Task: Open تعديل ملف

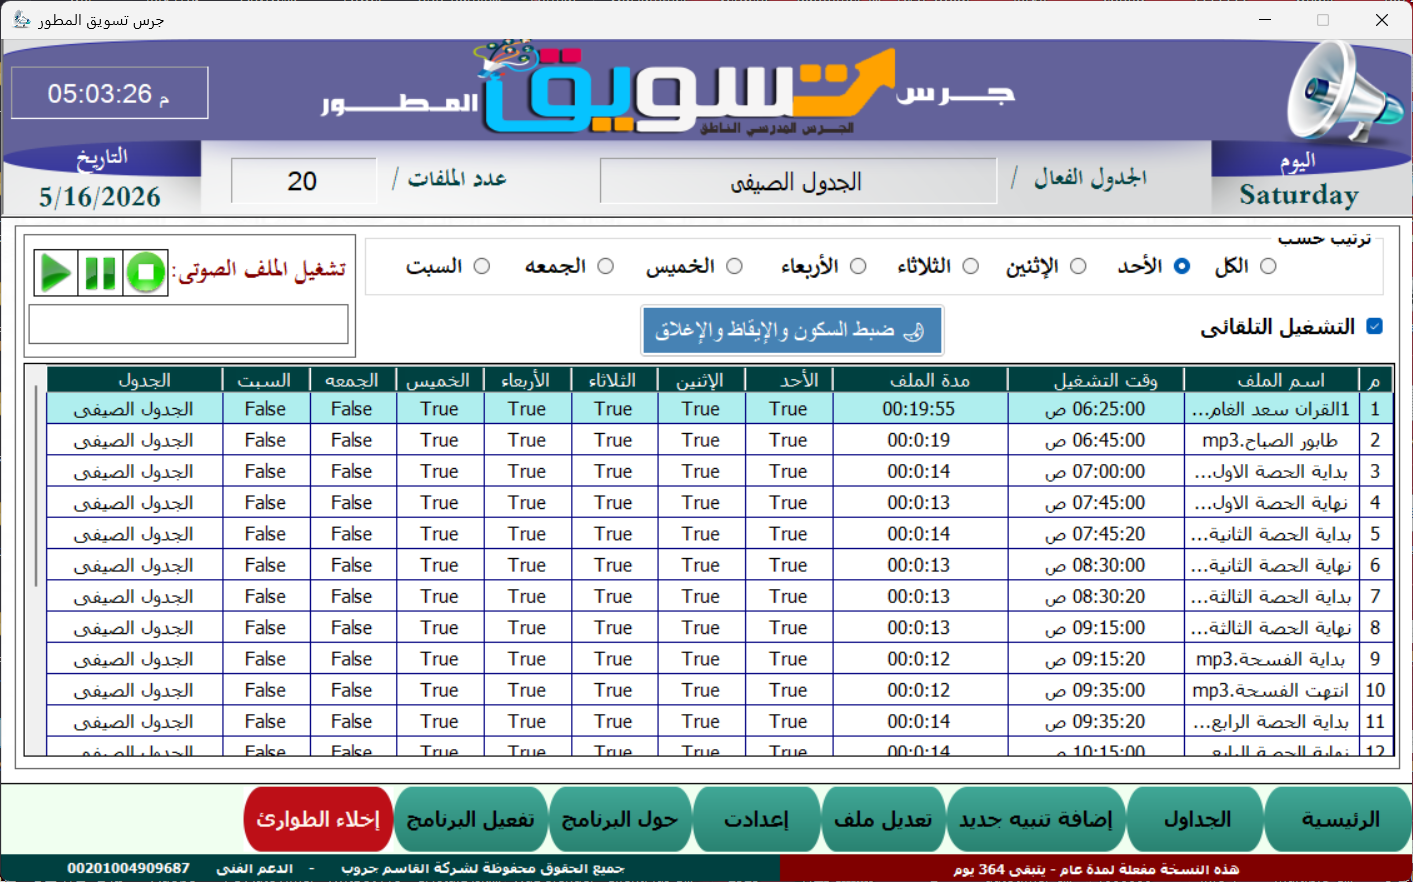Action: coord(883,819)
